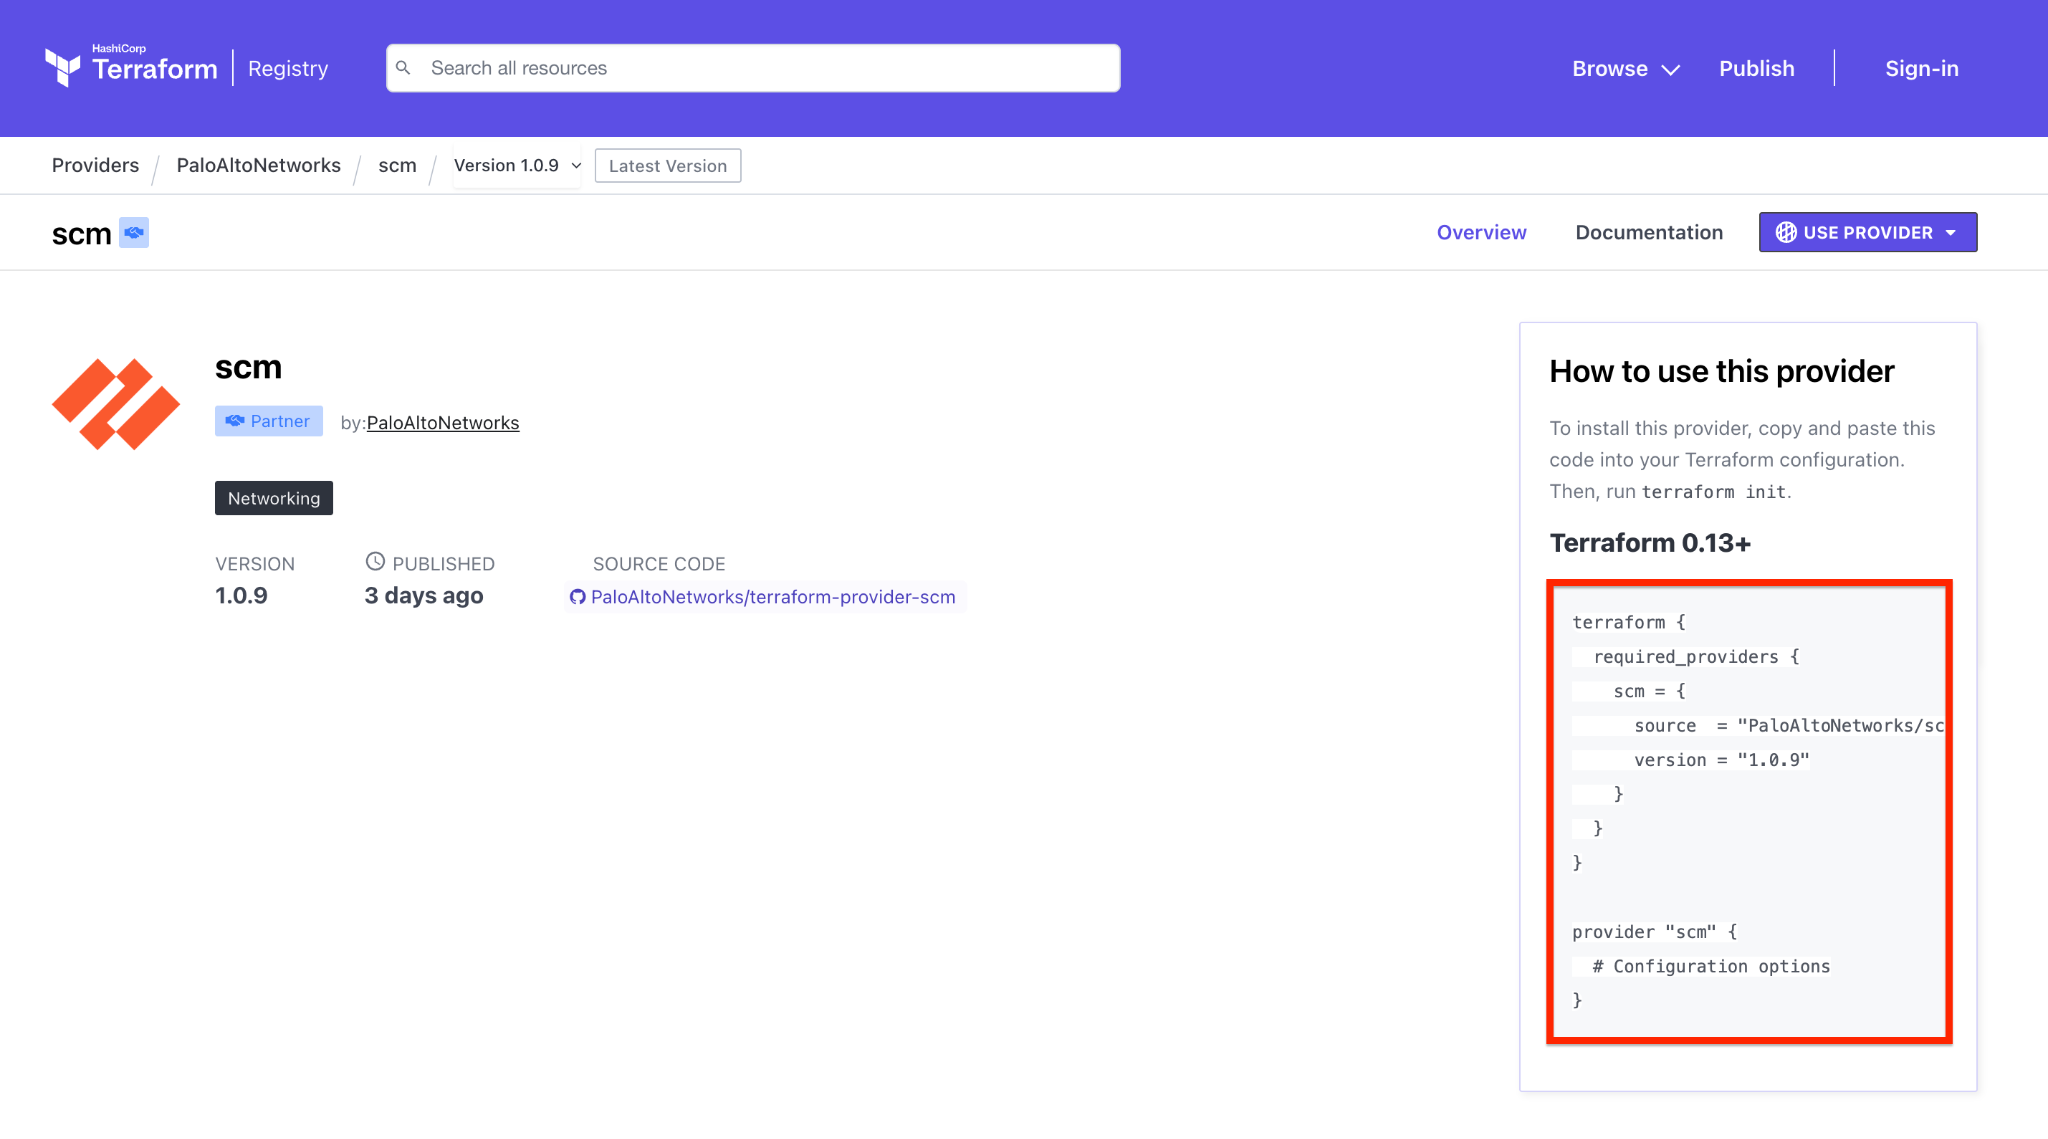Click the Palo Alto Networks orange logo
2048x1139 pixels.
116,404
